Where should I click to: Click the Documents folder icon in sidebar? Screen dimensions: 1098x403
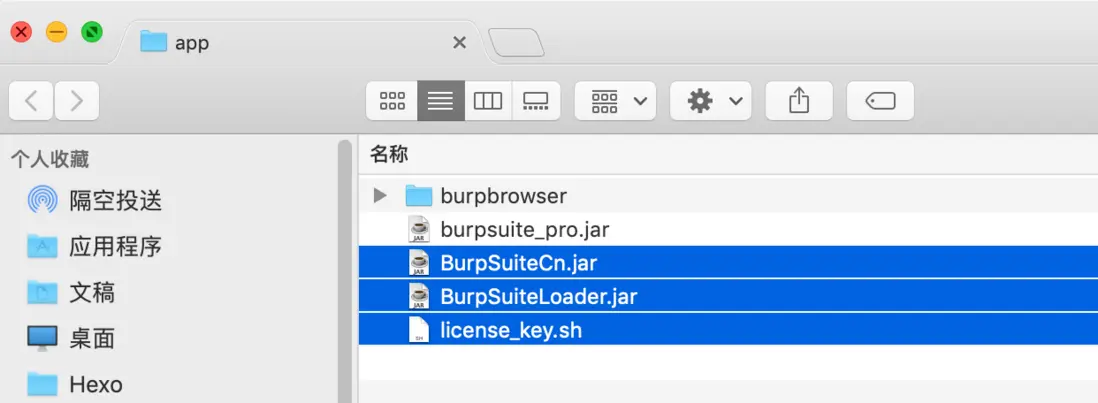[42, 292]
